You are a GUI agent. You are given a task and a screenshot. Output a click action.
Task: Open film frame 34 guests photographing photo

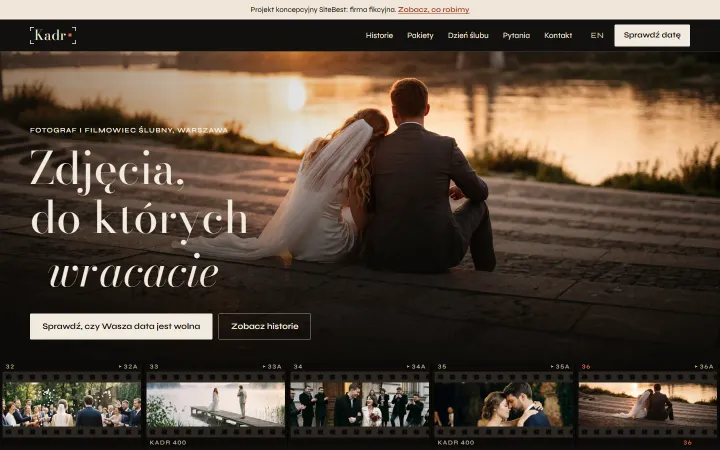(x=360, y=404)
